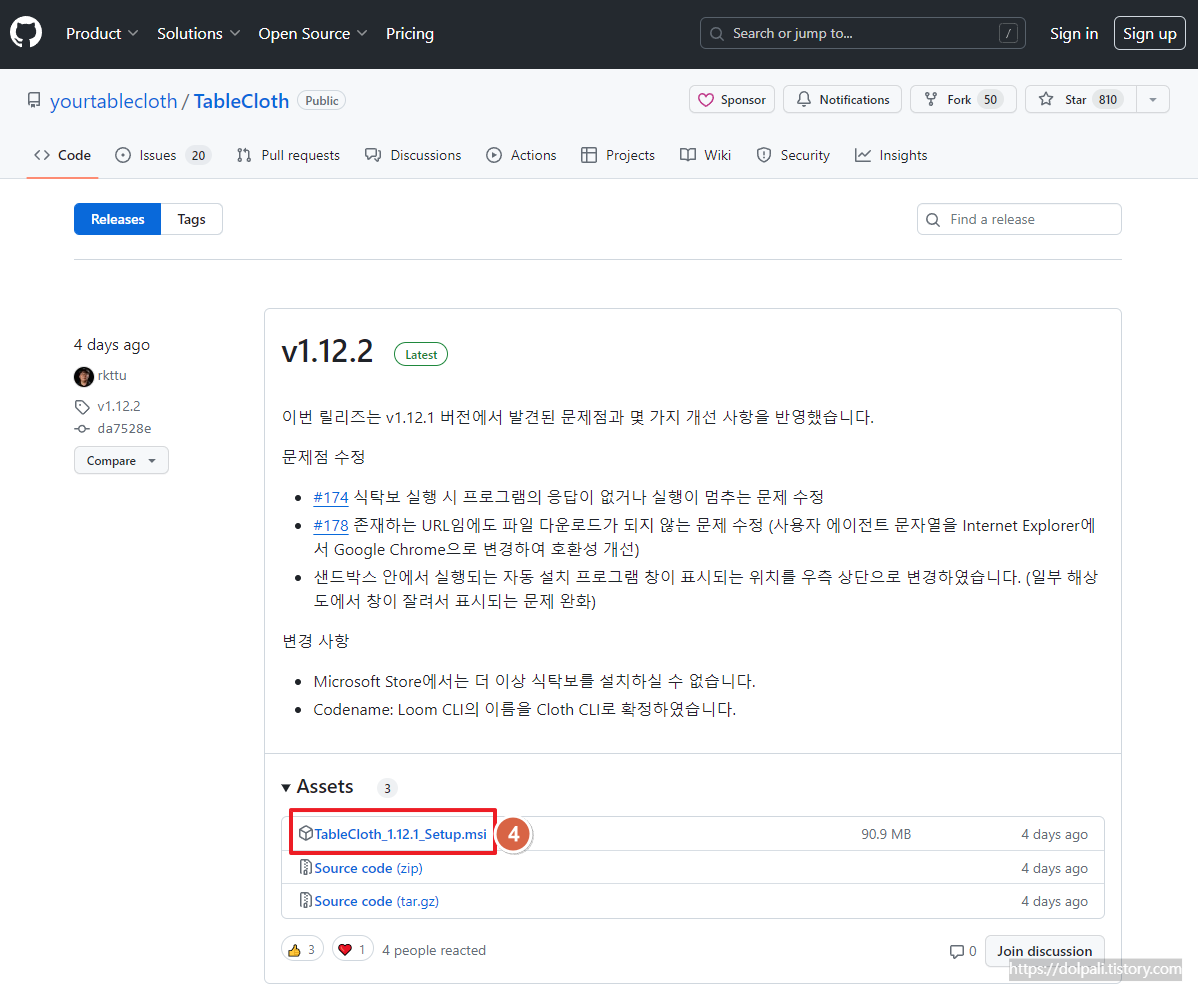Collapse the Assets section
The width and height of the screenshot is (1198, 998).
click(x=318, y=787)
